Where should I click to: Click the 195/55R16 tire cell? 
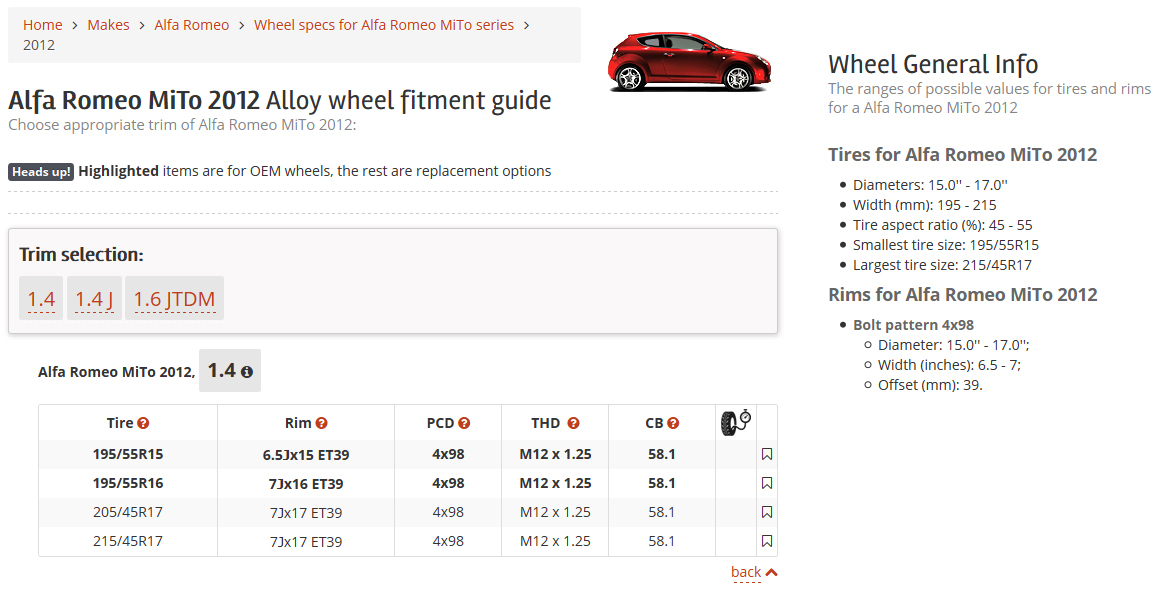128,483
